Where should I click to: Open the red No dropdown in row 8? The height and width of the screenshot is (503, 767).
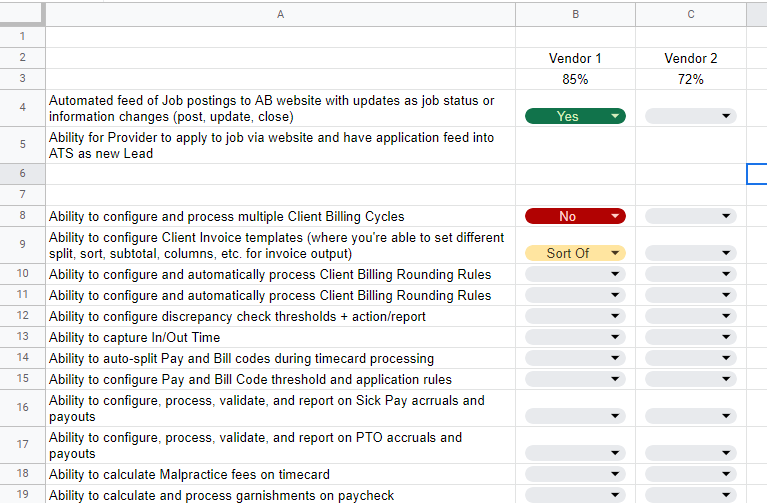point(575,216)
